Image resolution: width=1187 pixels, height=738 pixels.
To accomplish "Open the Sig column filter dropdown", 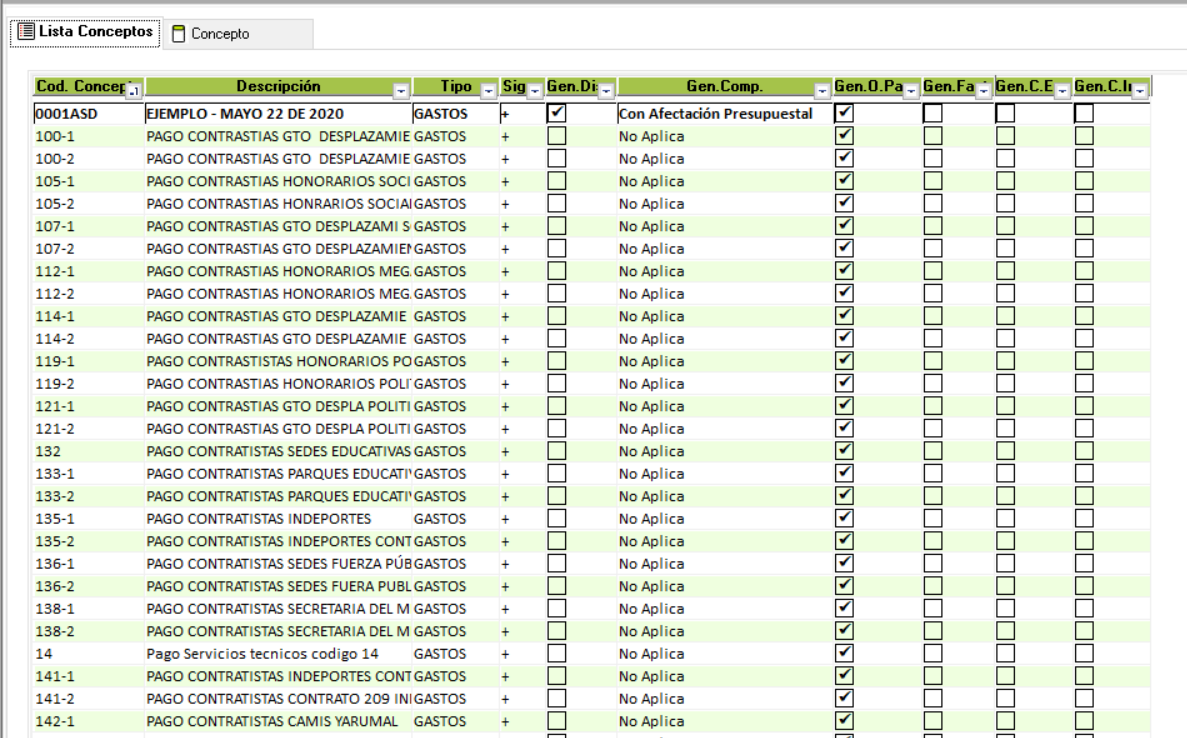I will (535, 91).
